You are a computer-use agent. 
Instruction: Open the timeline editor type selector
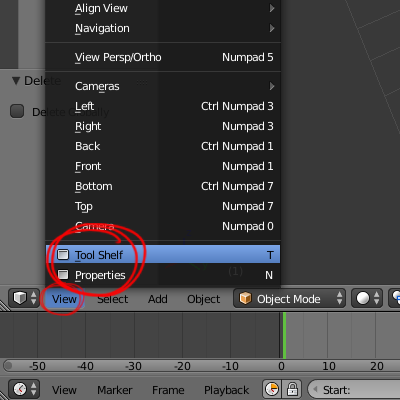[24, 389]
